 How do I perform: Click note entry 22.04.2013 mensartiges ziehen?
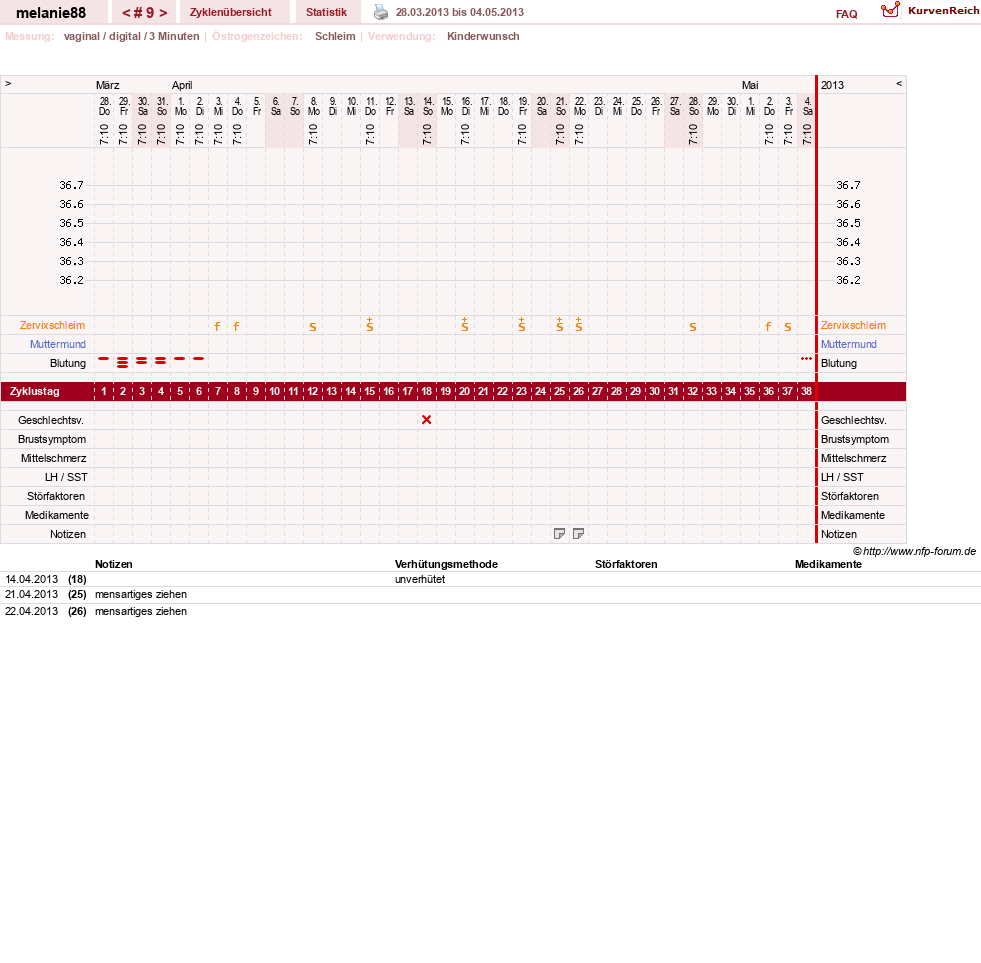(141, 611)
